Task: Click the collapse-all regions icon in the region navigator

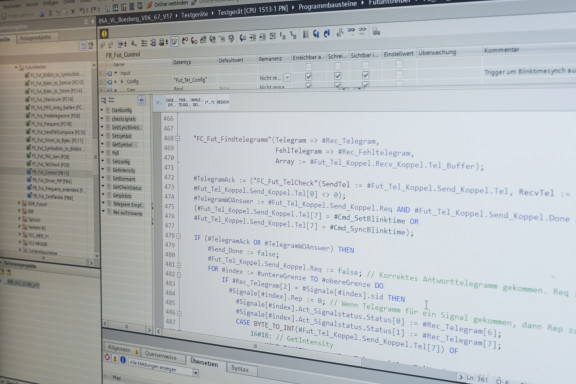Action: click(112, 100)
